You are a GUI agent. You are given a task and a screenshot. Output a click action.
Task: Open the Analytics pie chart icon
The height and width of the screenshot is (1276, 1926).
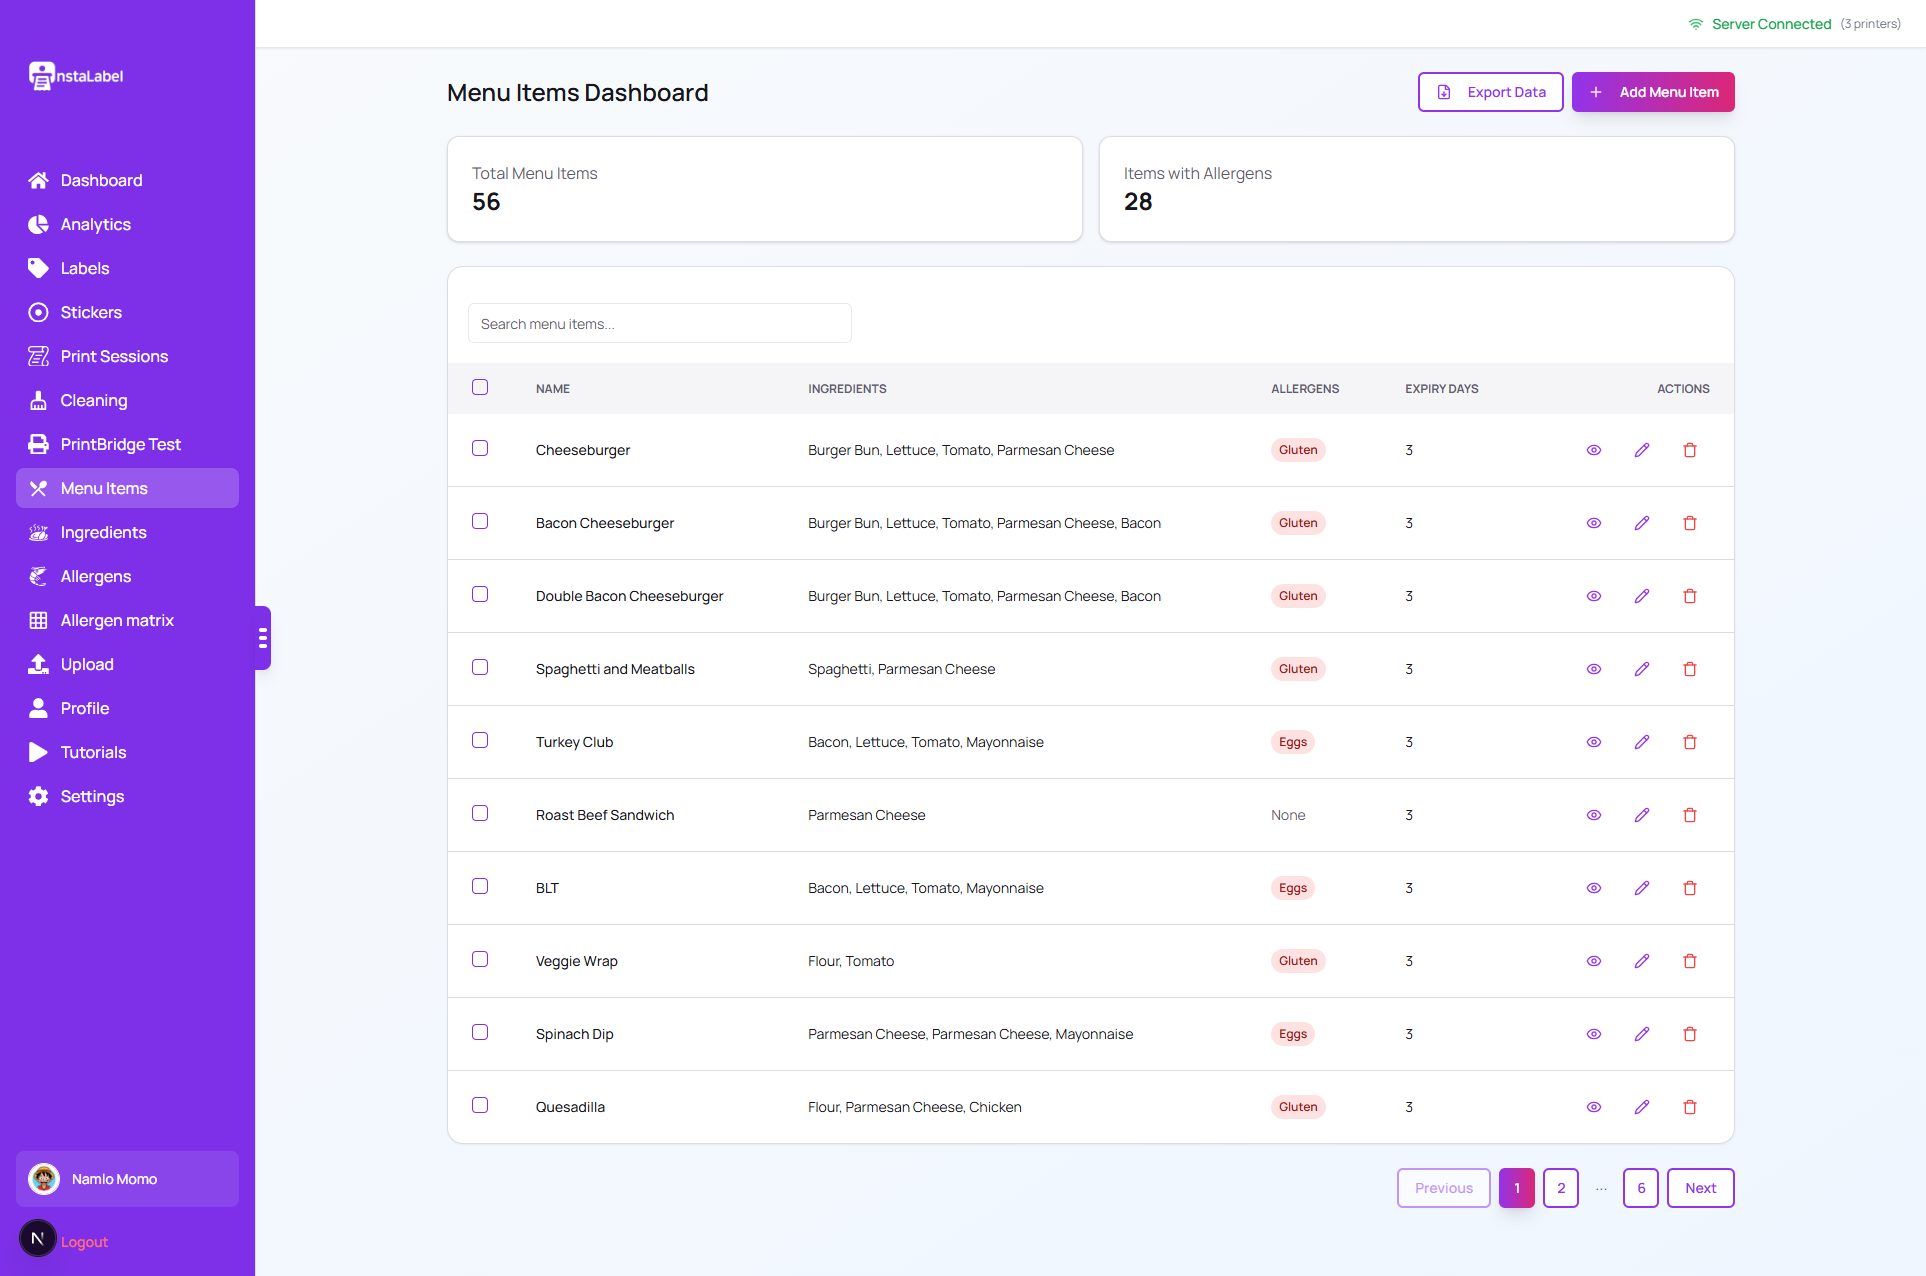click(x=38, y=224)
